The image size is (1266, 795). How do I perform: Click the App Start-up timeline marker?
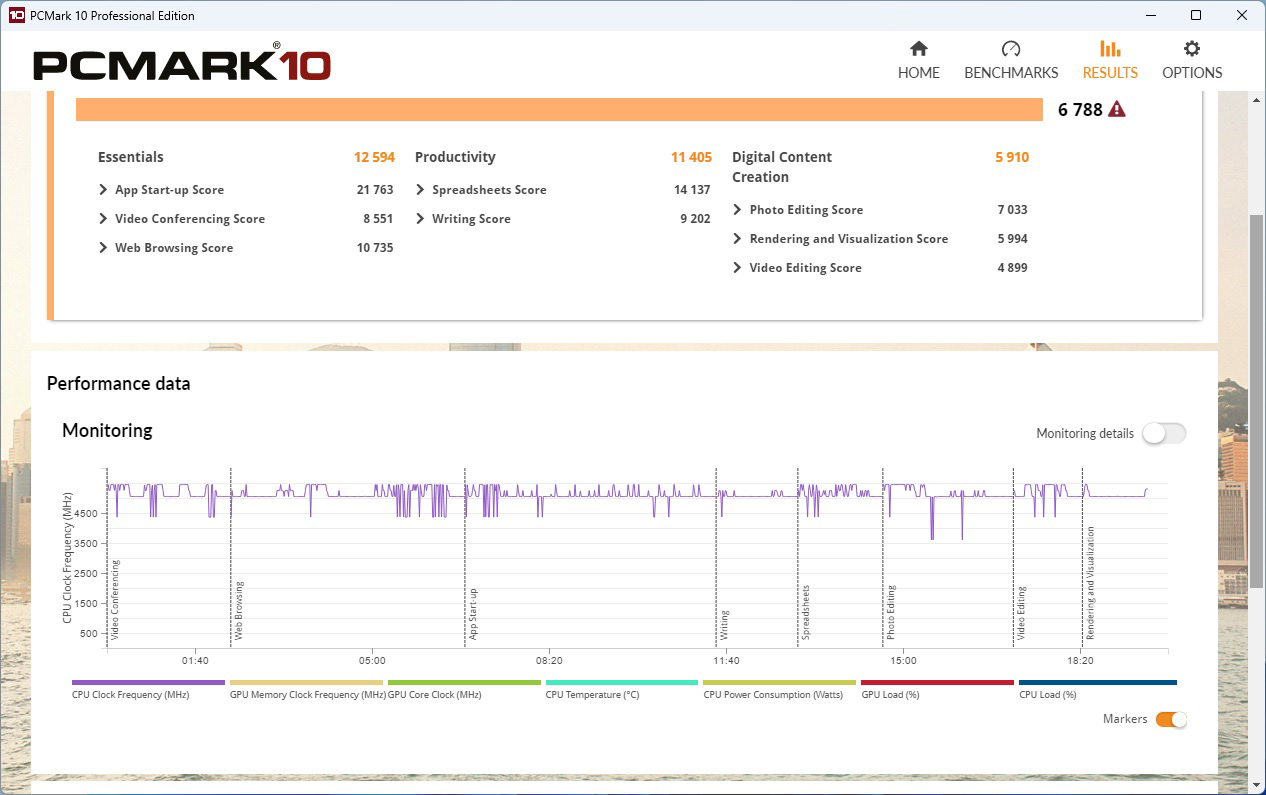coord(473,613)
